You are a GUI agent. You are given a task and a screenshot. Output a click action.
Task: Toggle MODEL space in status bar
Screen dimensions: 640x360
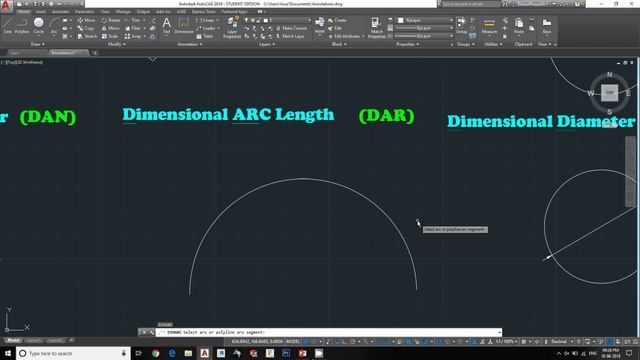(293, 341)
